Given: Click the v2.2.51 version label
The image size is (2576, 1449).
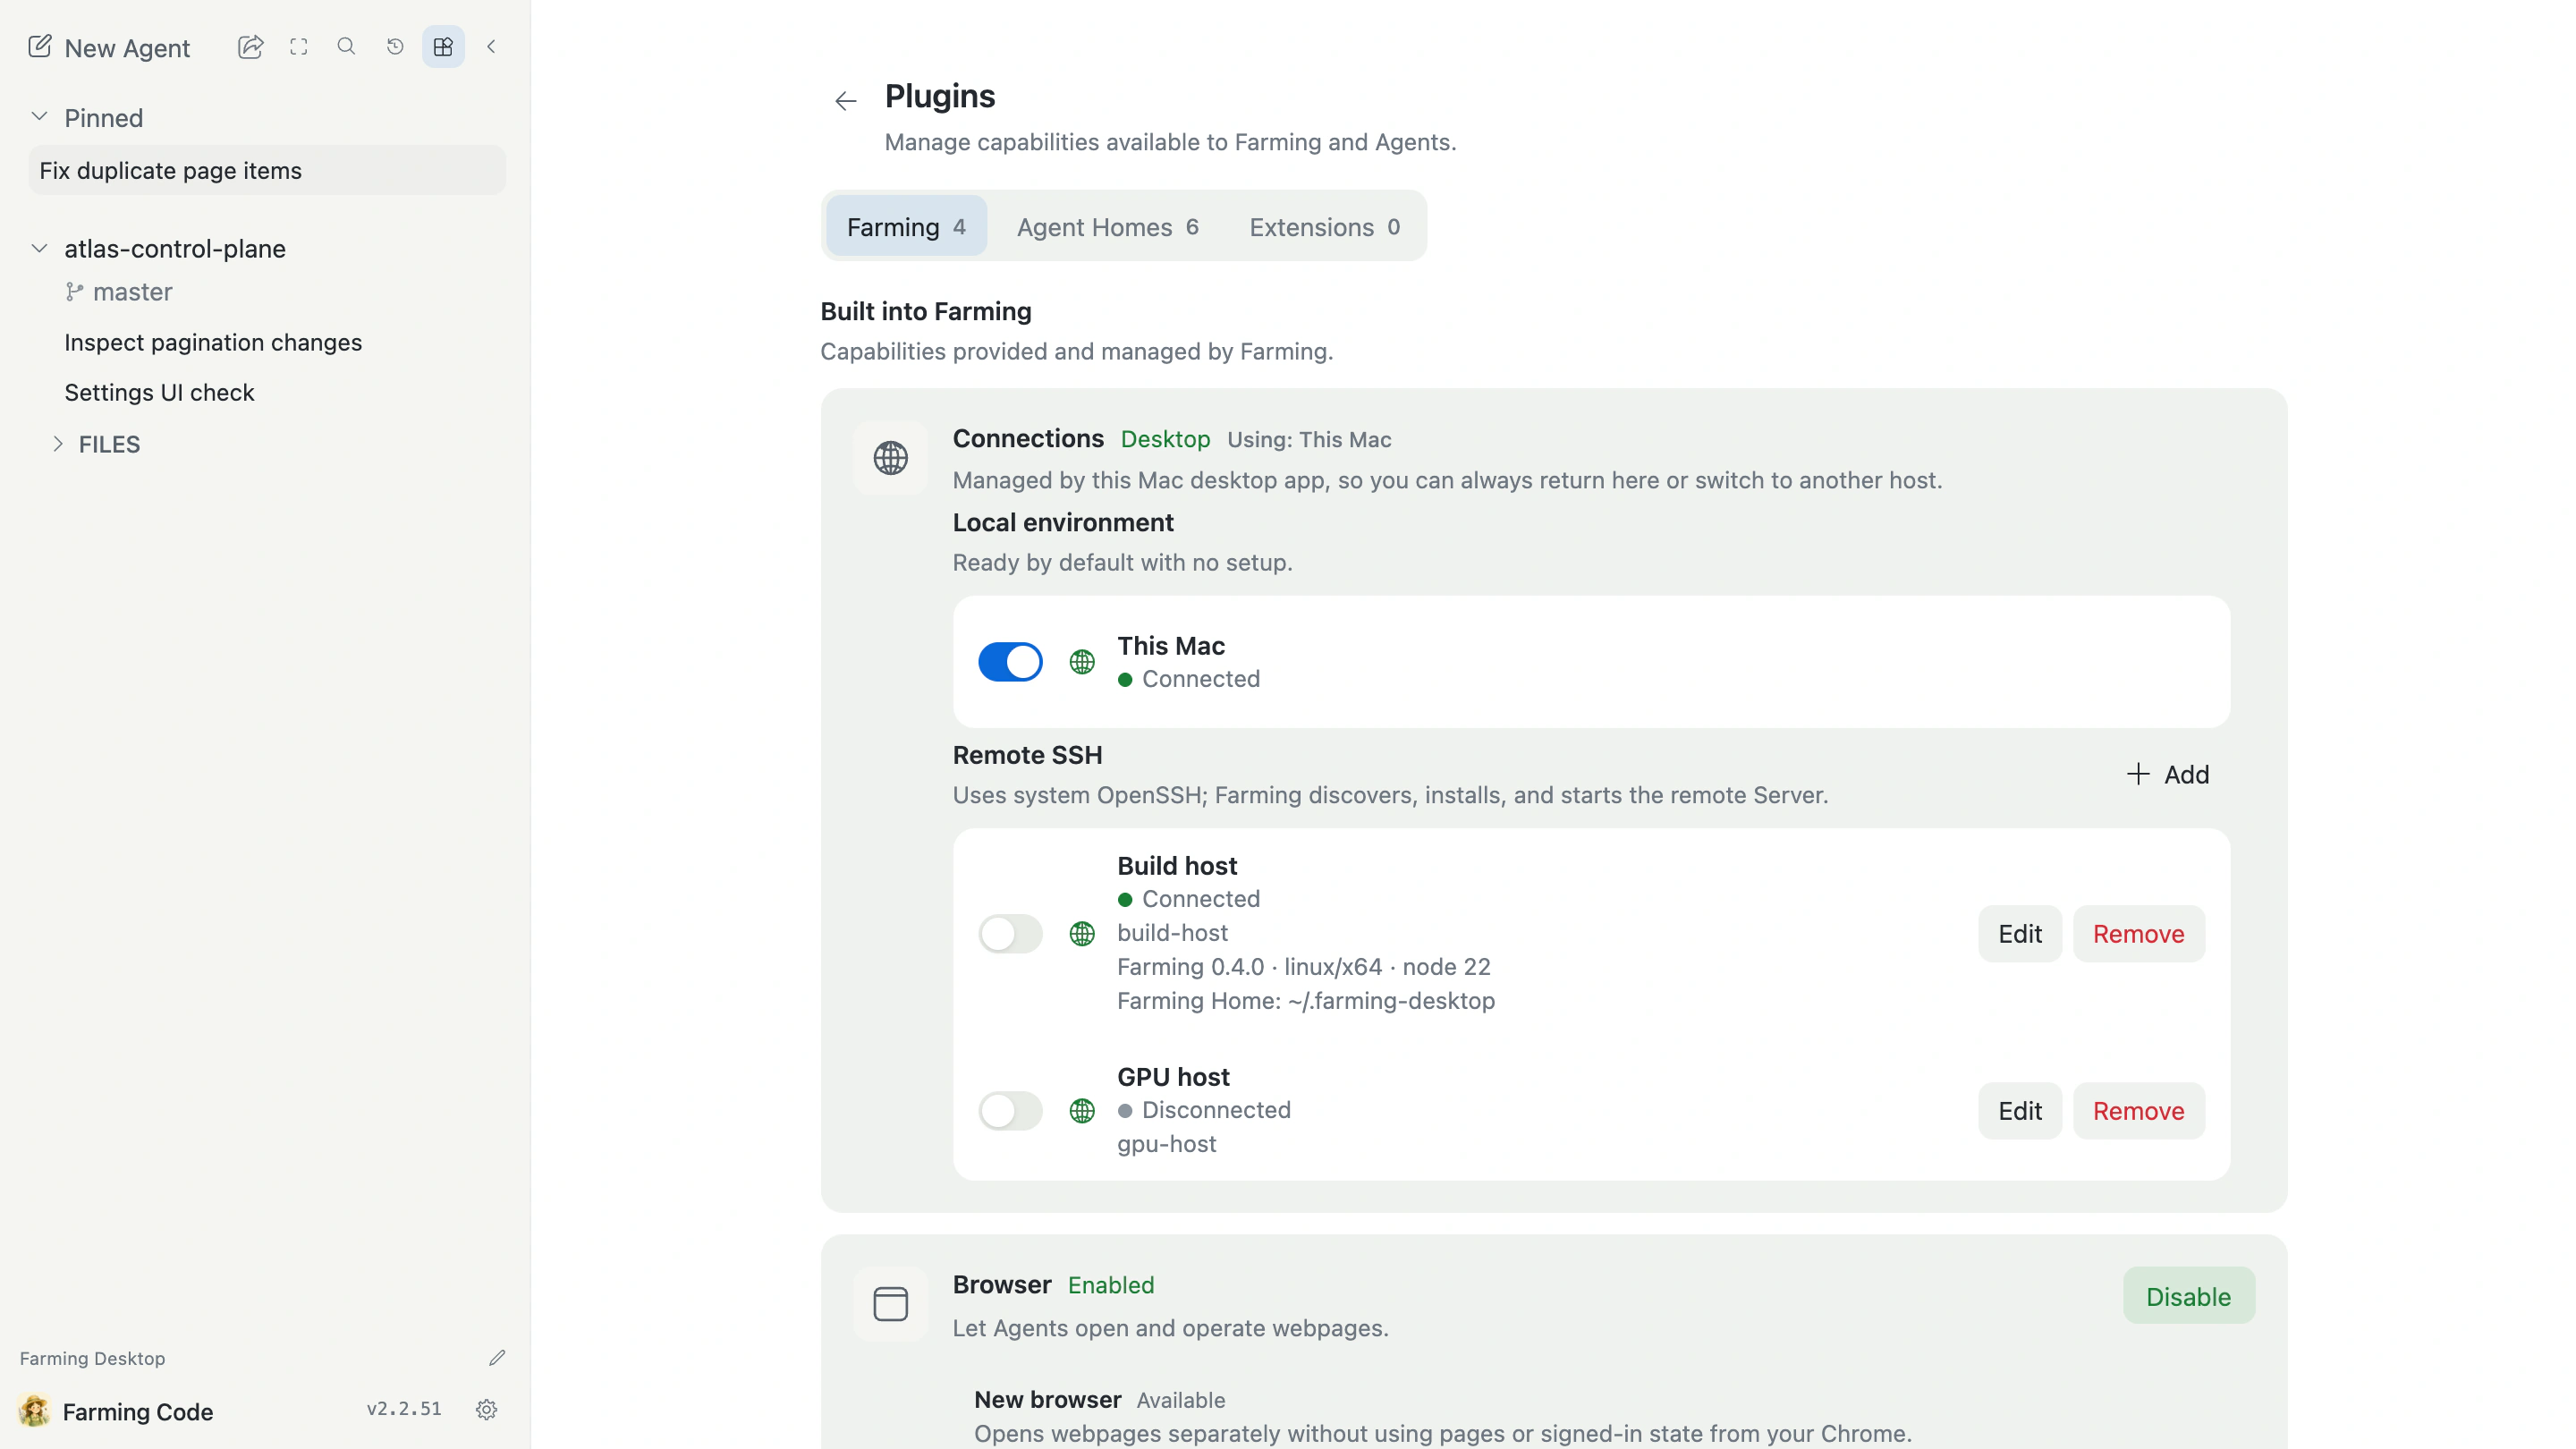Looking at the screenshot, I should 404,1409.
